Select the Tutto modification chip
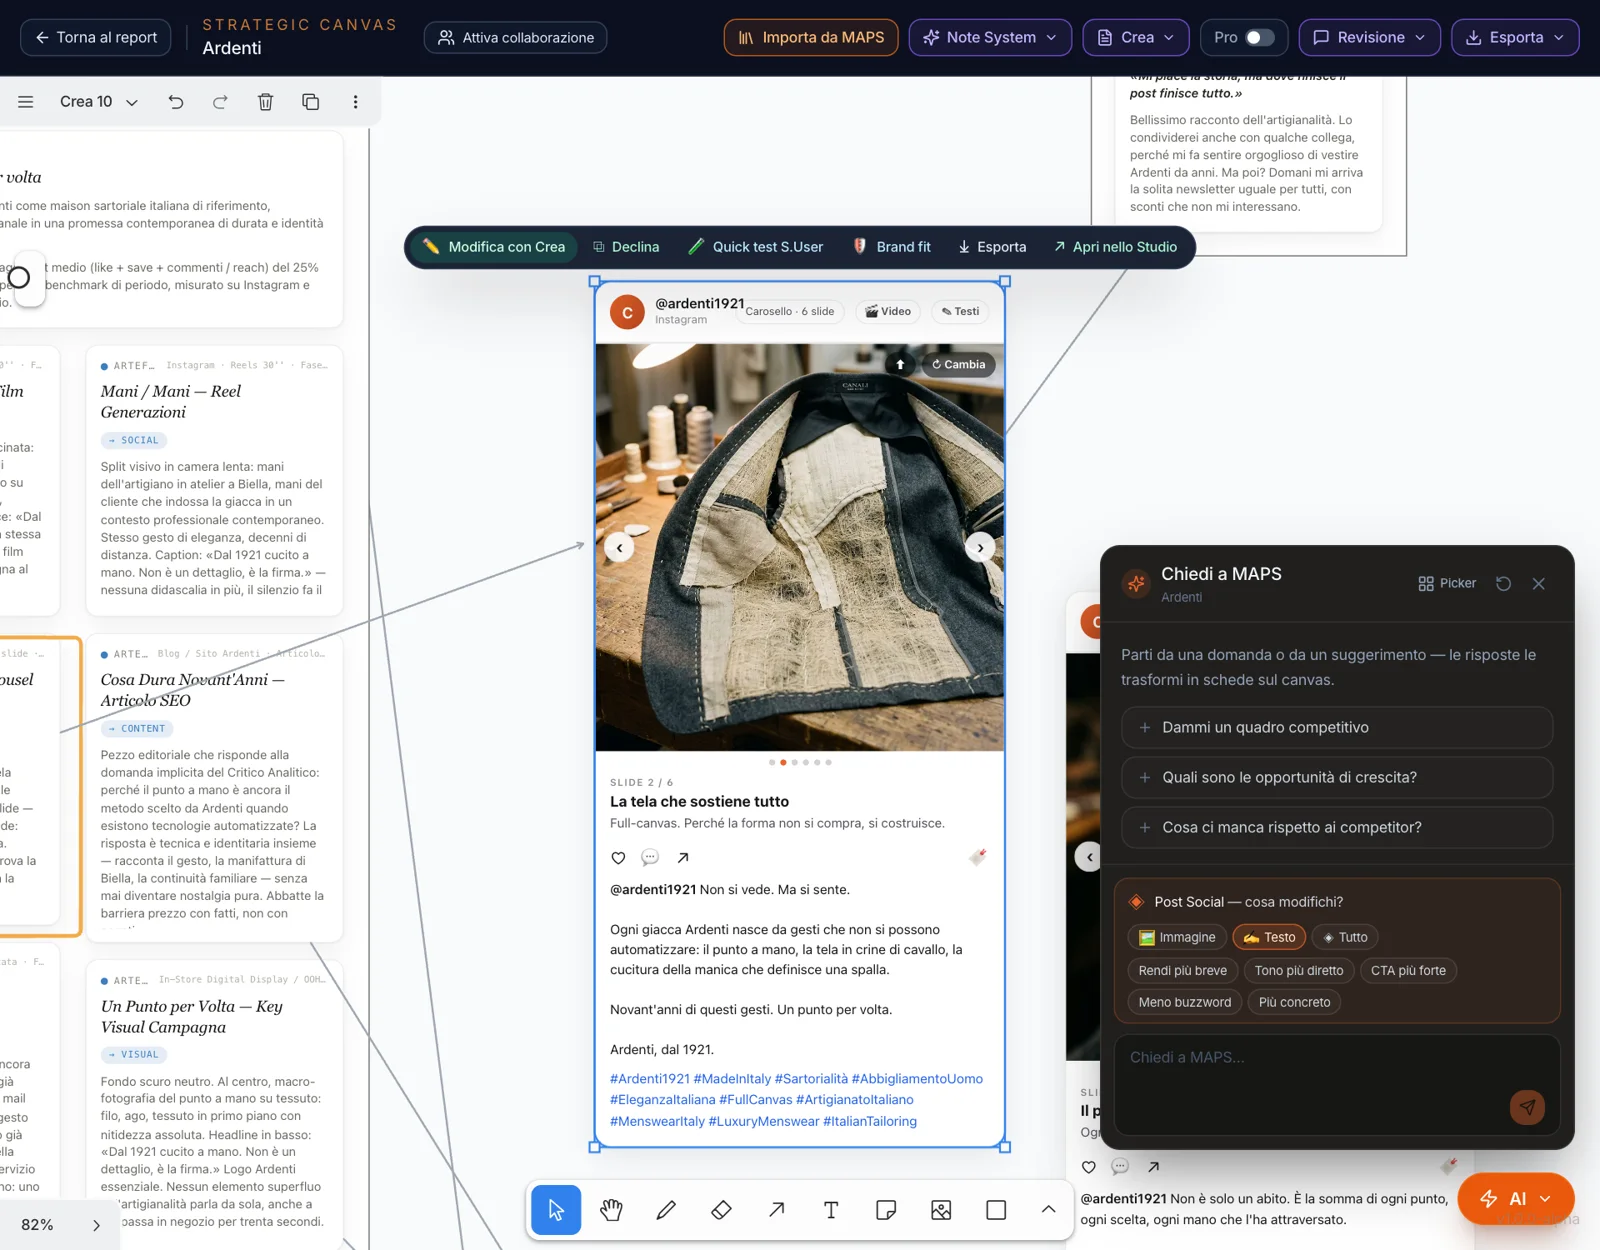The image size is (1600, 1250). click(1345, 937)
